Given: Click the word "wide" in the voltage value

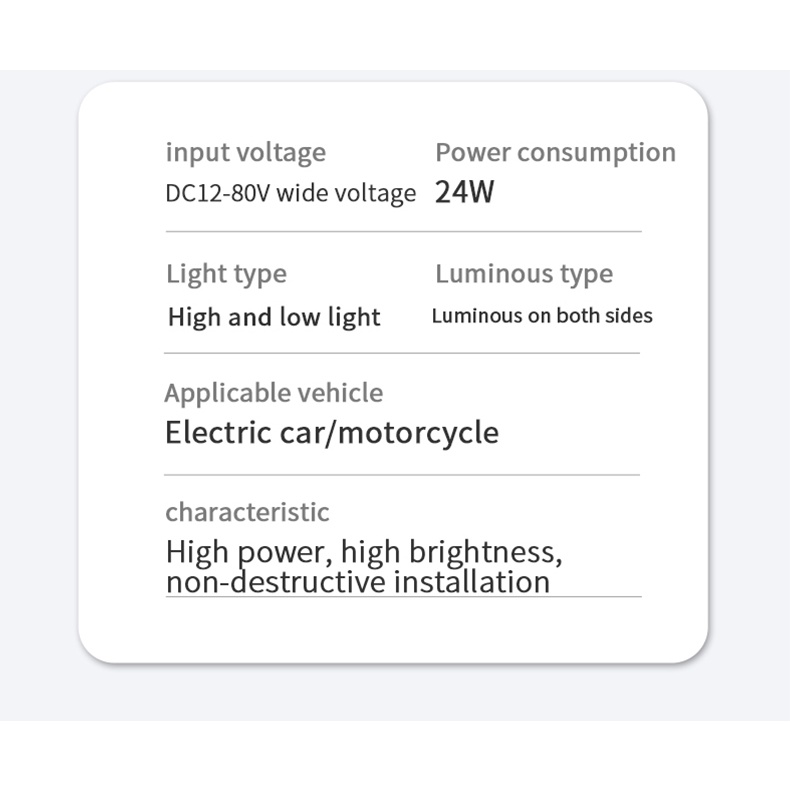Looking at the screenshot, I should coord(296,193).
